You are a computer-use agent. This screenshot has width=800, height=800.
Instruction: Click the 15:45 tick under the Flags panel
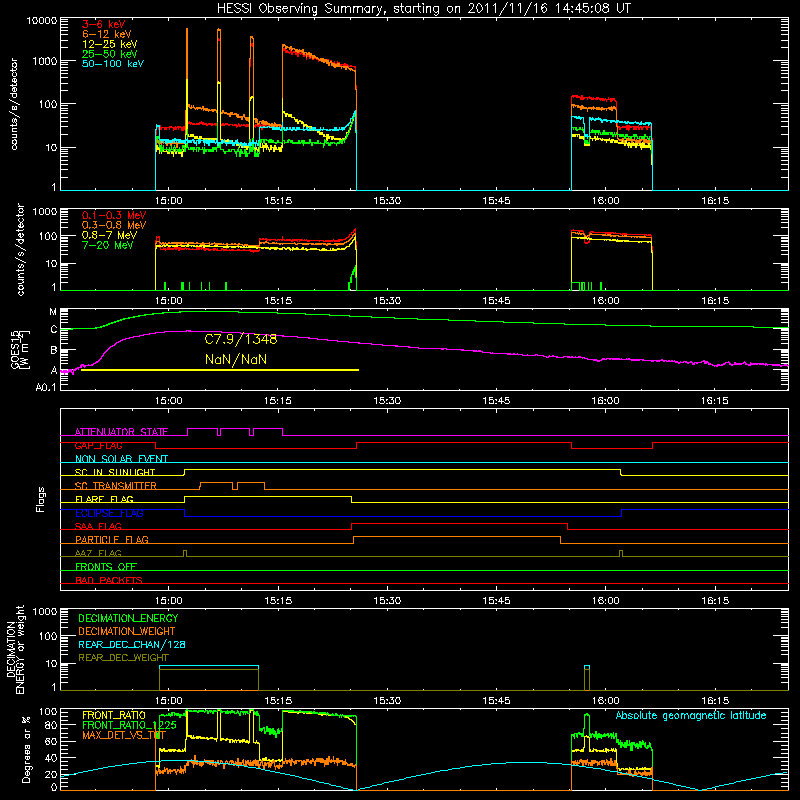[496, 601]
